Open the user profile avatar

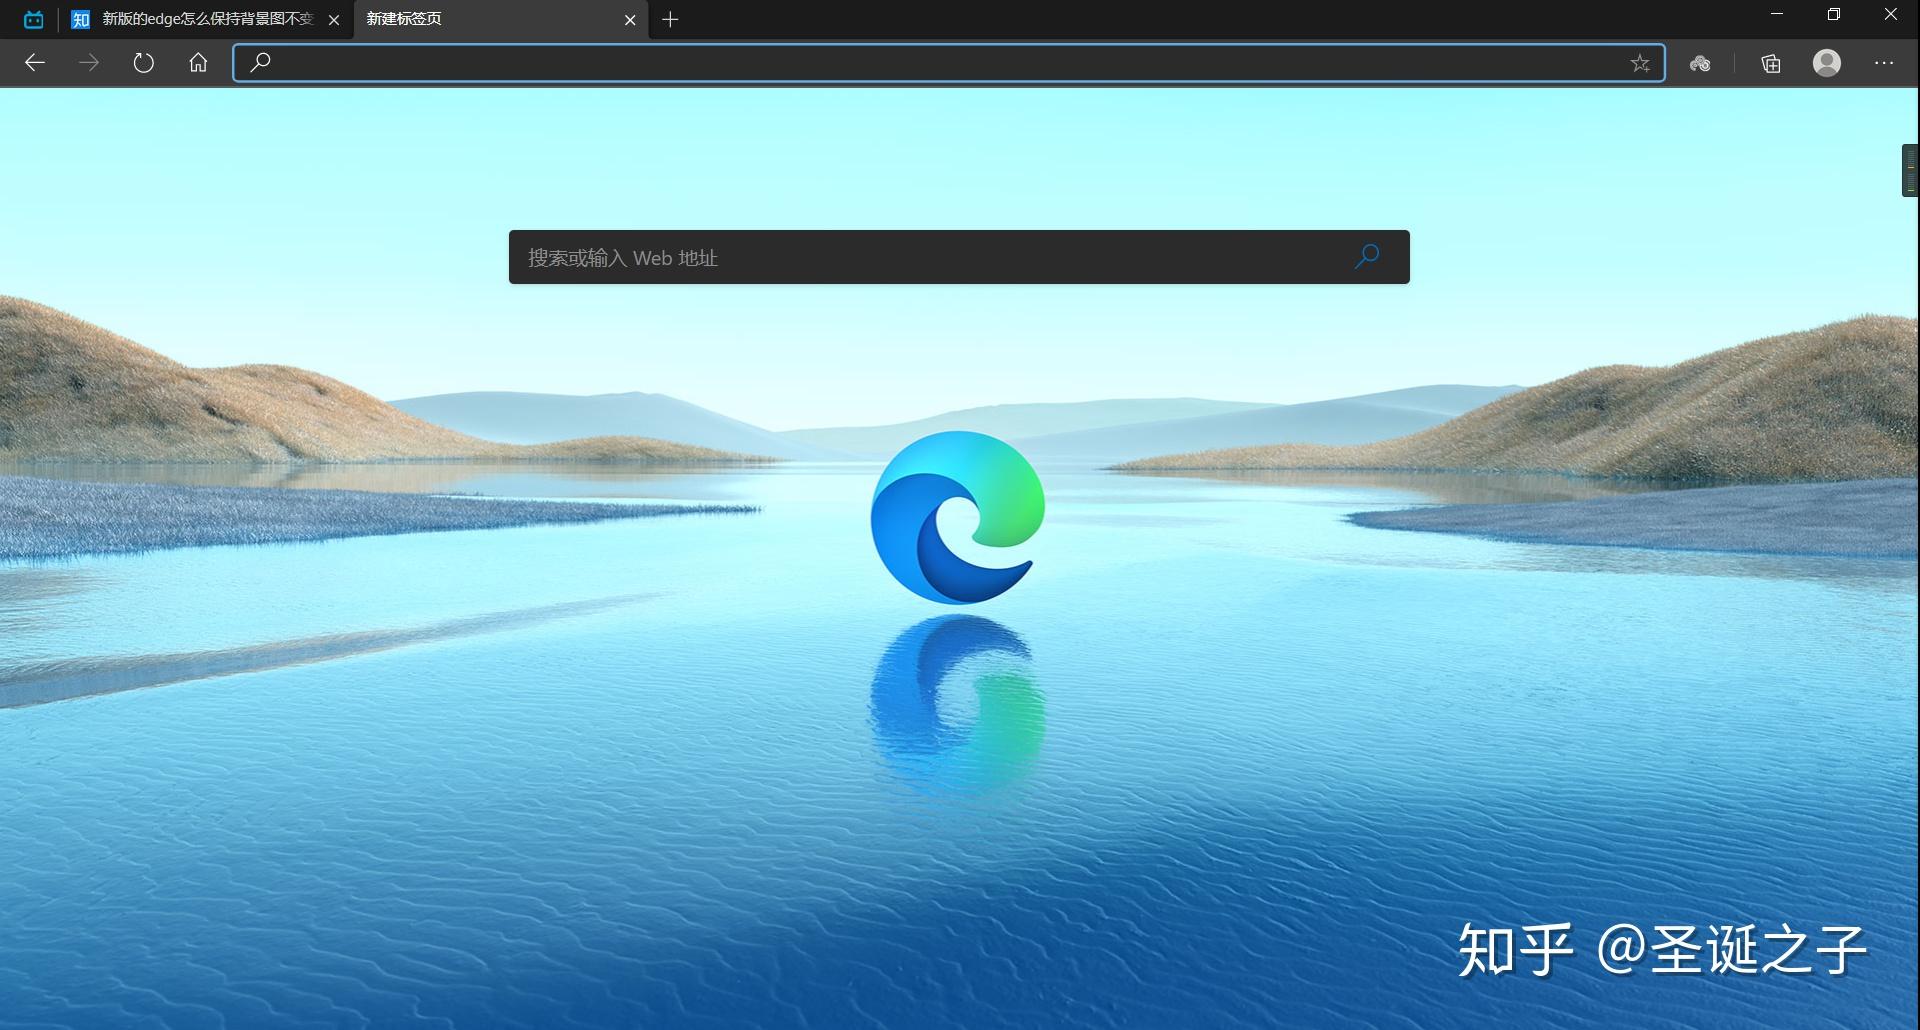(1827, 63)
